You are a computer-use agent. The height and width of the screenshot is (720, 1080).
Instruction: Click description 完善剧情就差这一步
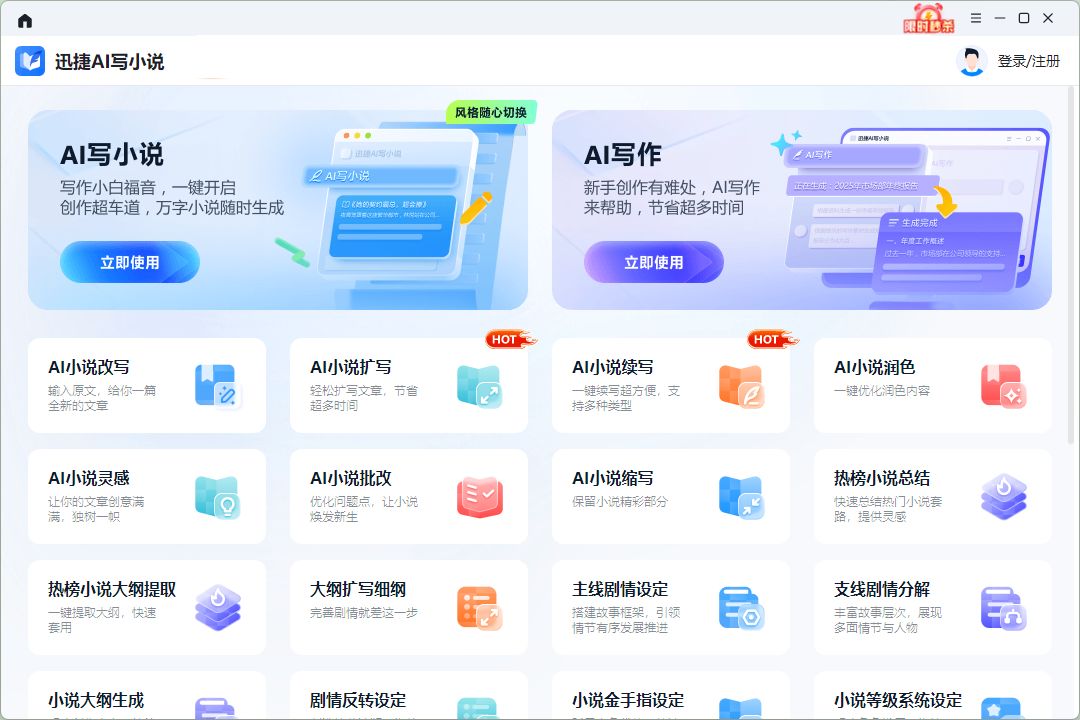pyautogui.click(x=364, y=613)
